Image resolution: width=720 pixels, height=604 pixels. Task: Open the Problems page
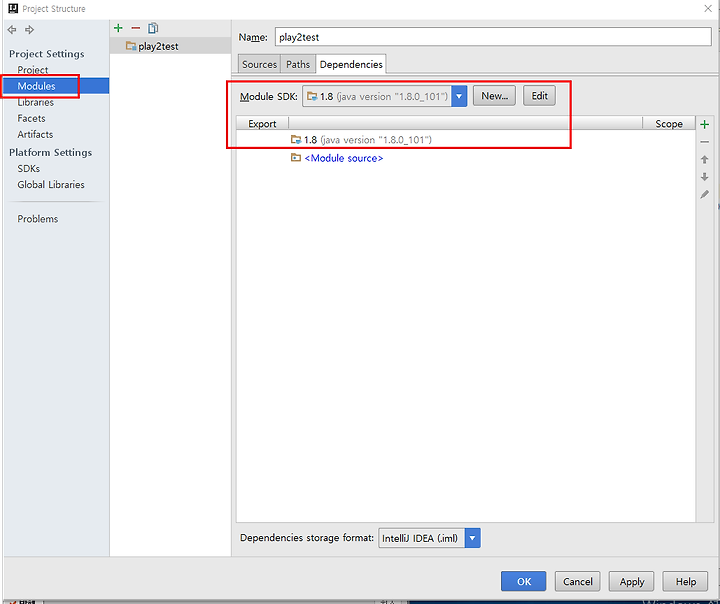pos(38,219)
